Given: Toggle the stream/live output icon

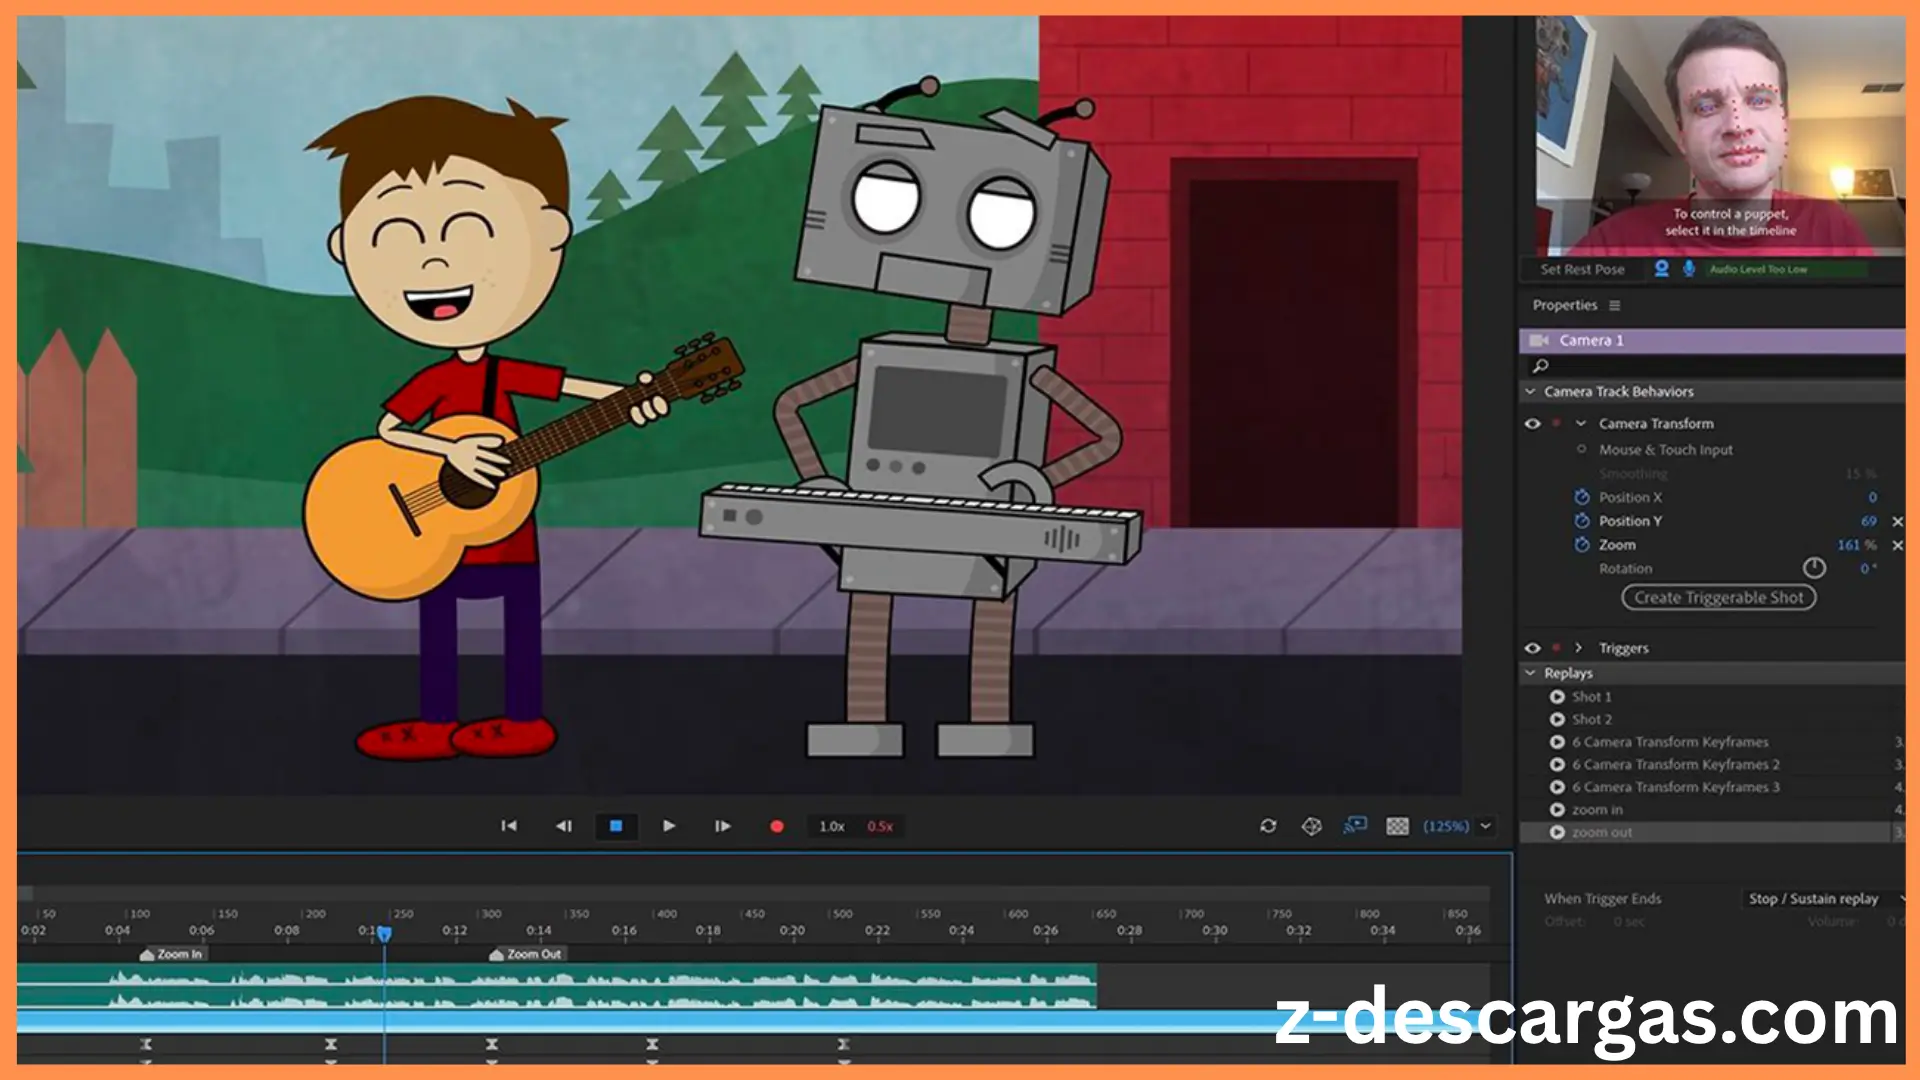Looking at the screenshot, I should (1355, 826).
